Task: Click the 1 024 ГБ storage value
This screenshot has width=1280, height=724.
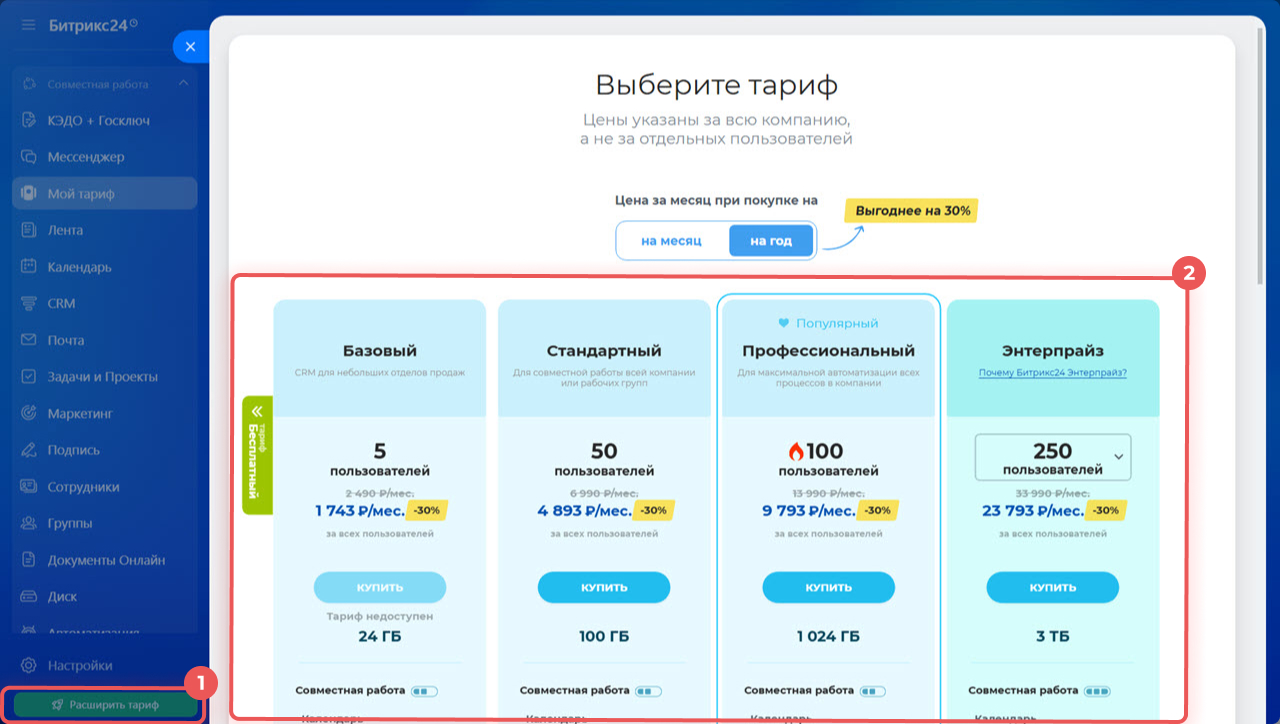Action: (x=828, y=636)
